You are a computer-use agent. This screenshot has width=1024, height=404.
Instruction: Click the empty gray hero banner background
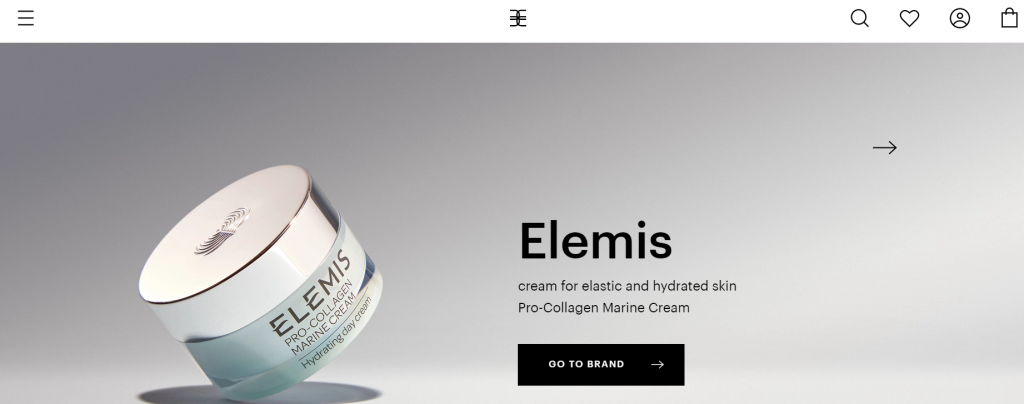click(x=653, y=131)
